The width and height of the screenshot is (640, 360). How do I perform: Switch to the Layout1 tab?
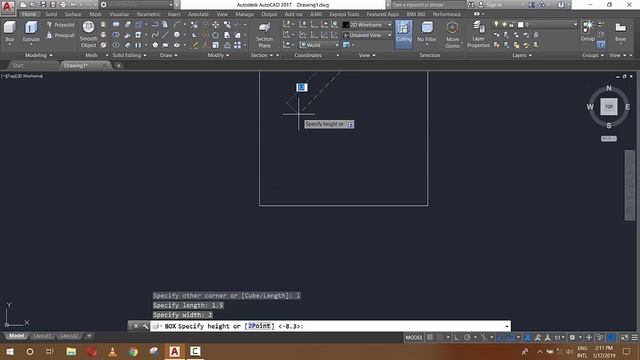[x=42, y=336]
